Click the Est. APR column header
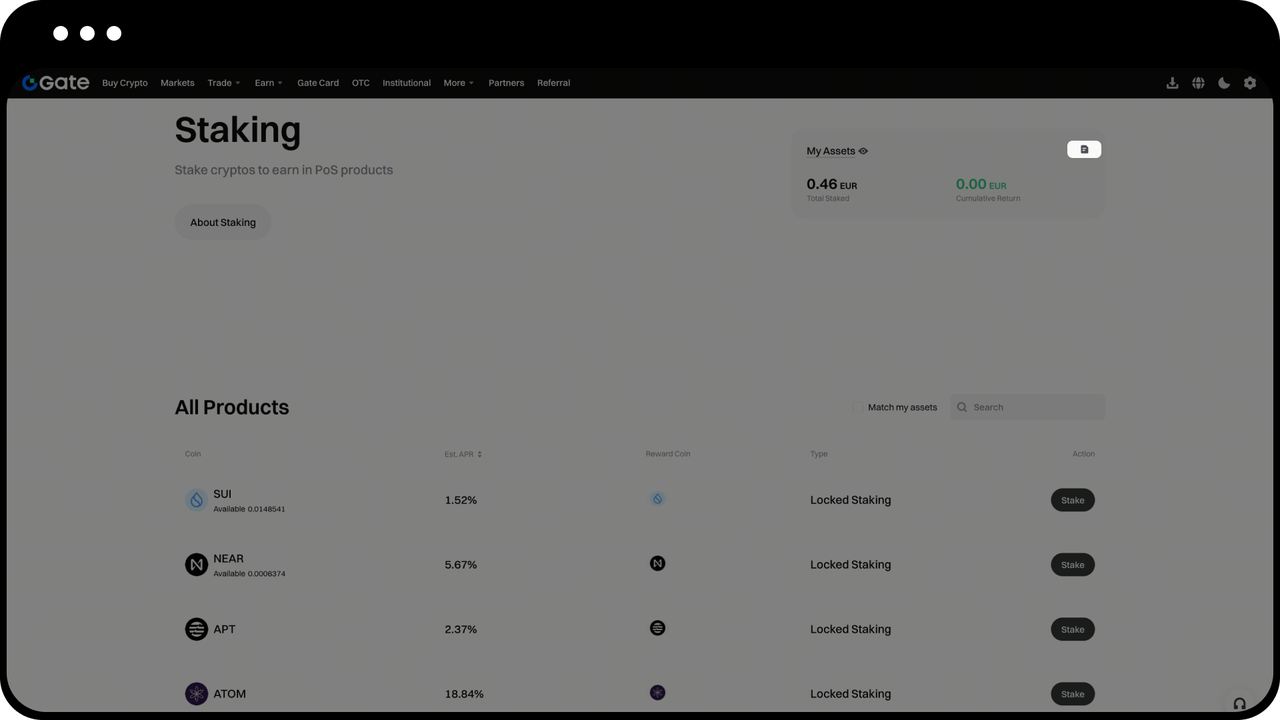Image resolution: width=1280 pixels, height=720 pixels. pos(459,454)
